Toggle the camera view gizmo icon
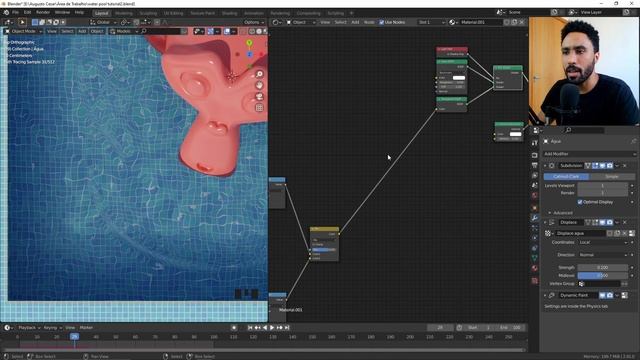Screen dimensions: 640x360 (259, 96)
